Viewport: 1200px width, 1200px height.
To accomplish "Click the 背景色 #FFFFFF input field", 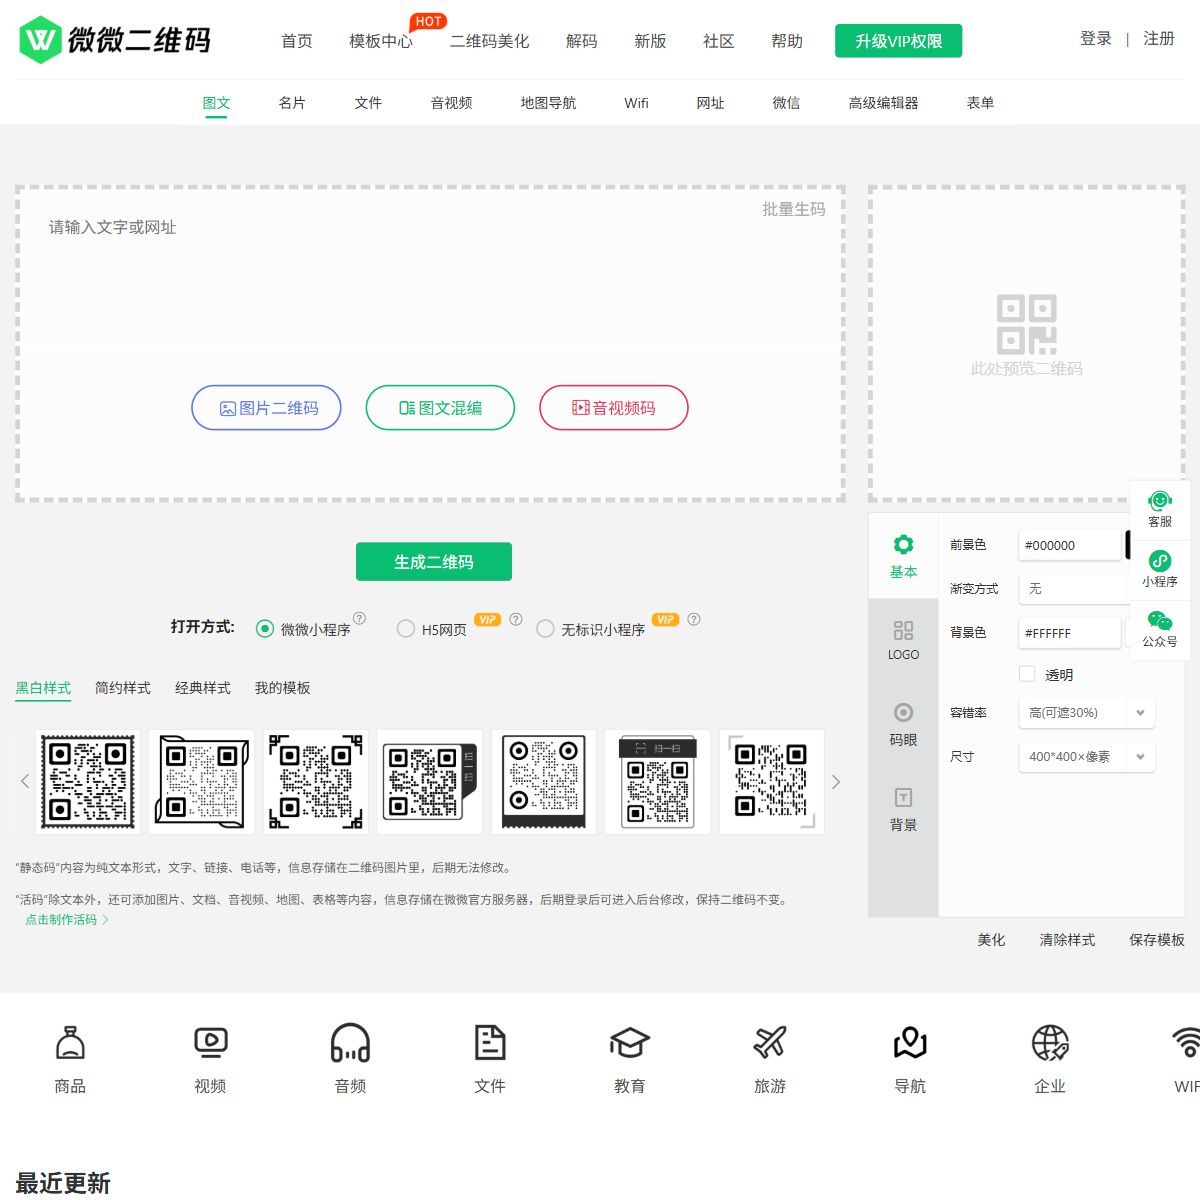I will [1070, 633].
